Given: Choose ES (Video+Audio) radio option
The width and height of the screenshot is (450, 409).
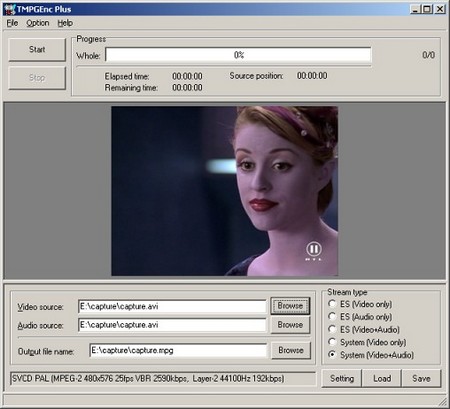Looking at the screenshot, I should coord(332,329).
